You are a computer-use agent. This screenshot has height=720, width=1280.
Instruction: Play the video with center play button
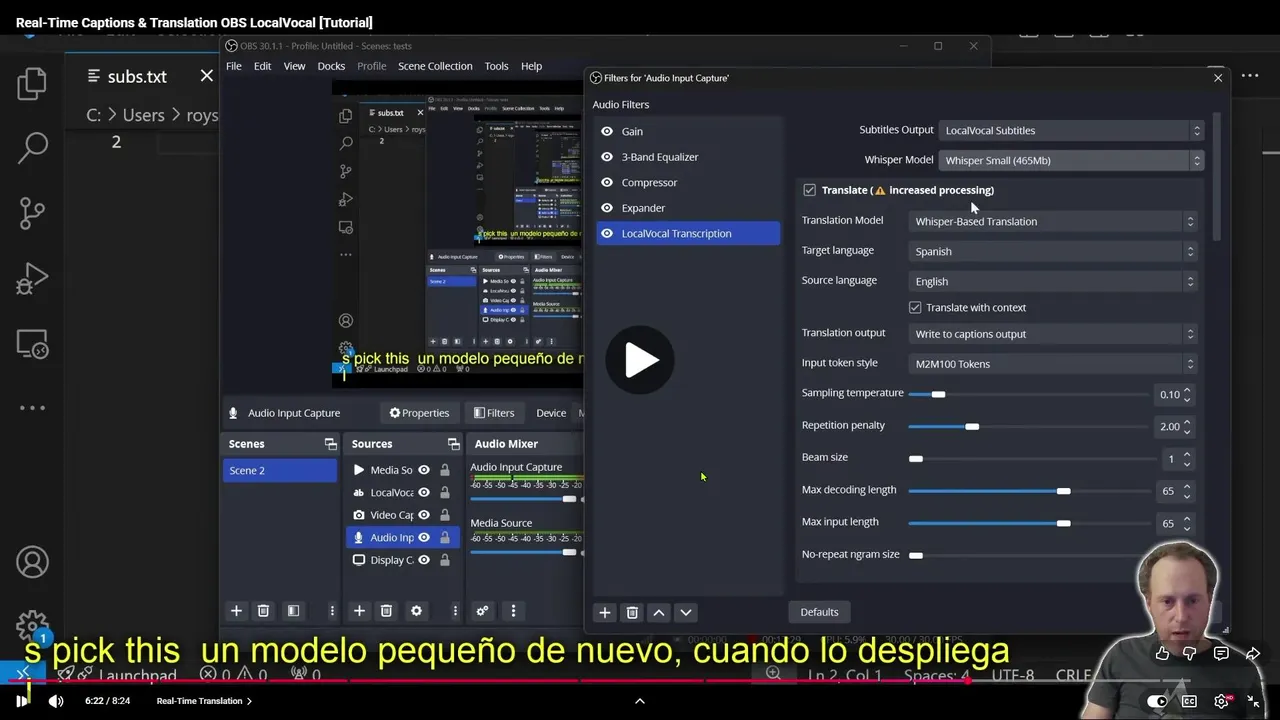640,360
